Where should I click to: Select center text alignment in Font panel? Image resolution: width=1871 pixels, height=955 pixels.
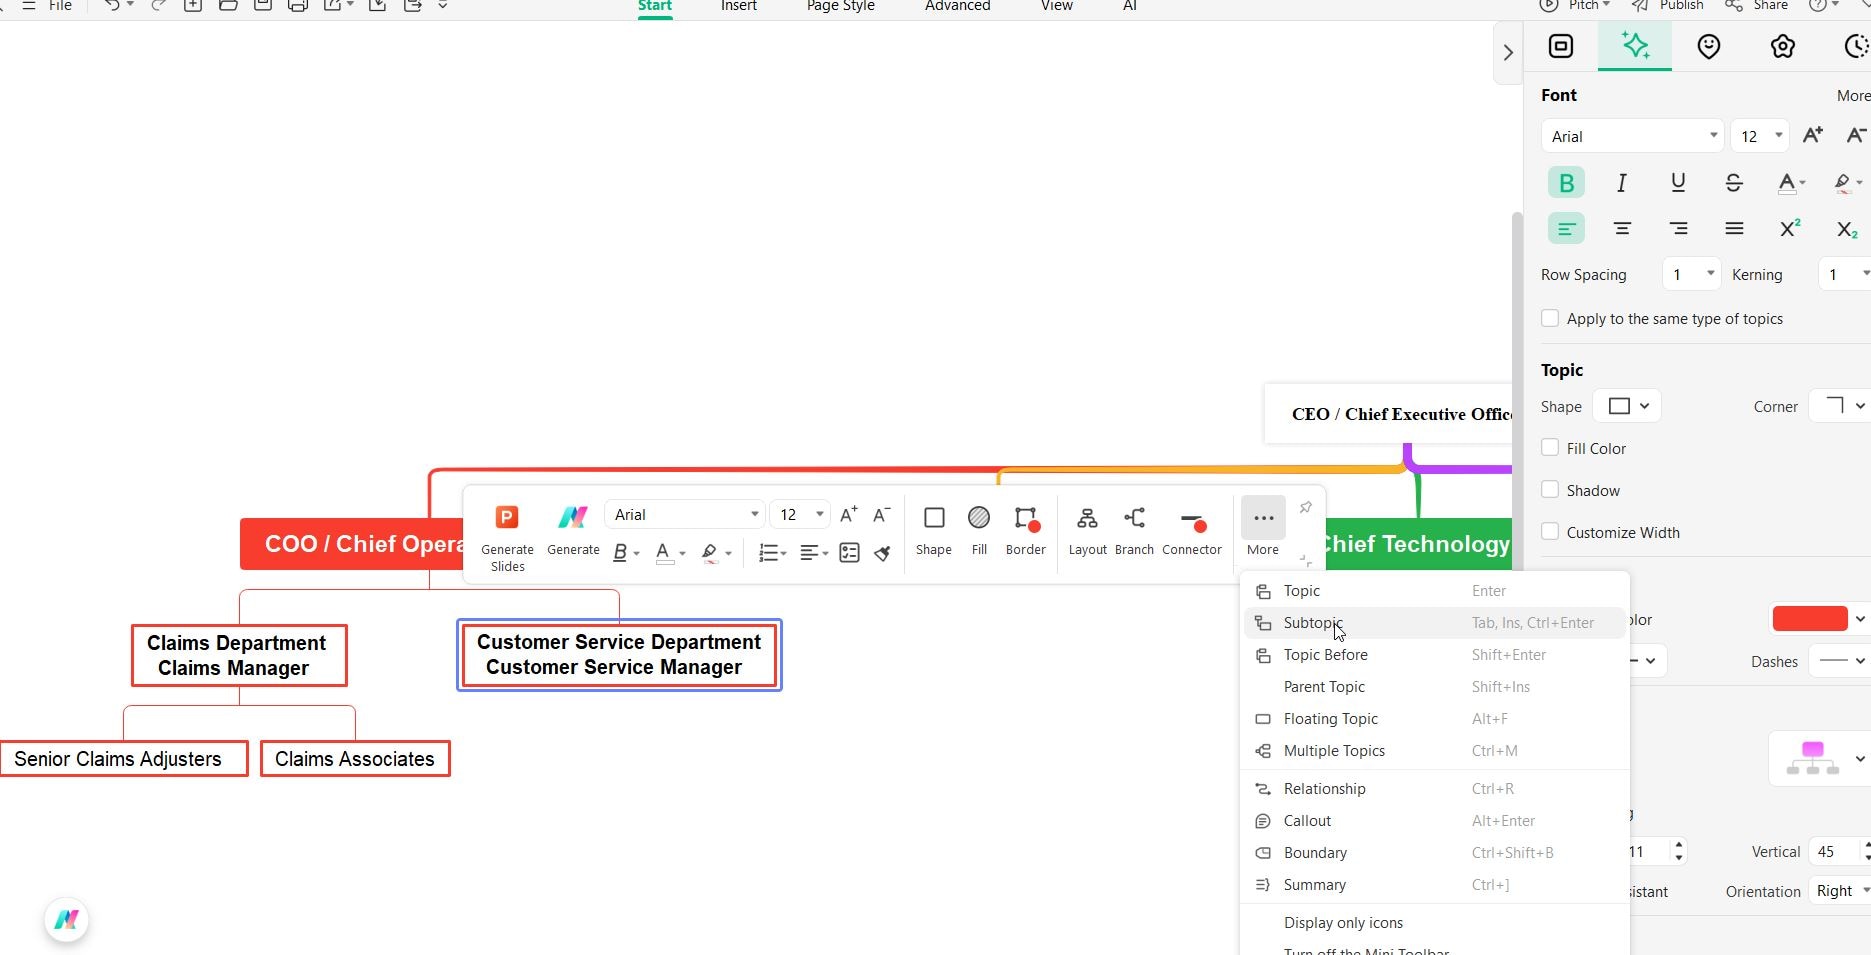pyautogui.click(x=1622, y=229)
